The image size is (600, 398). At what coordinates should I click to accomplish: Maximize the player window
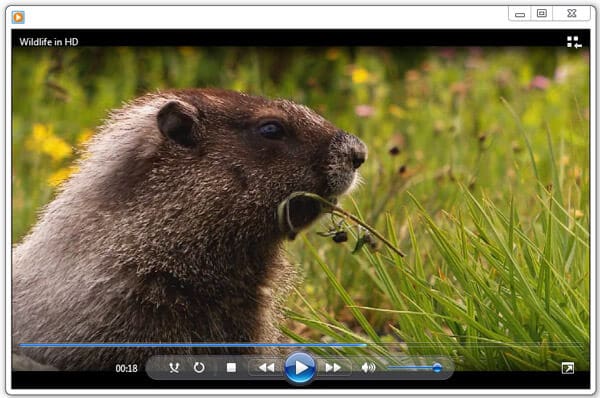[x=541, y=14]
